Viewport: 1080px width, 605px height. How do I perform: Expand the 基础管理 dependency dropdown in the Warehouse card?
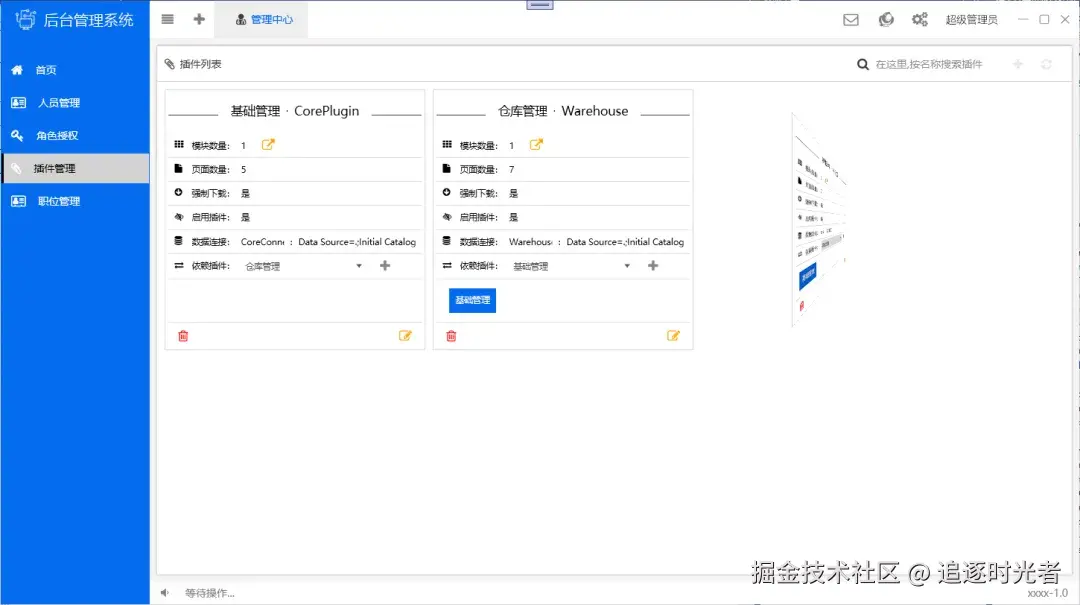[571, 266]
